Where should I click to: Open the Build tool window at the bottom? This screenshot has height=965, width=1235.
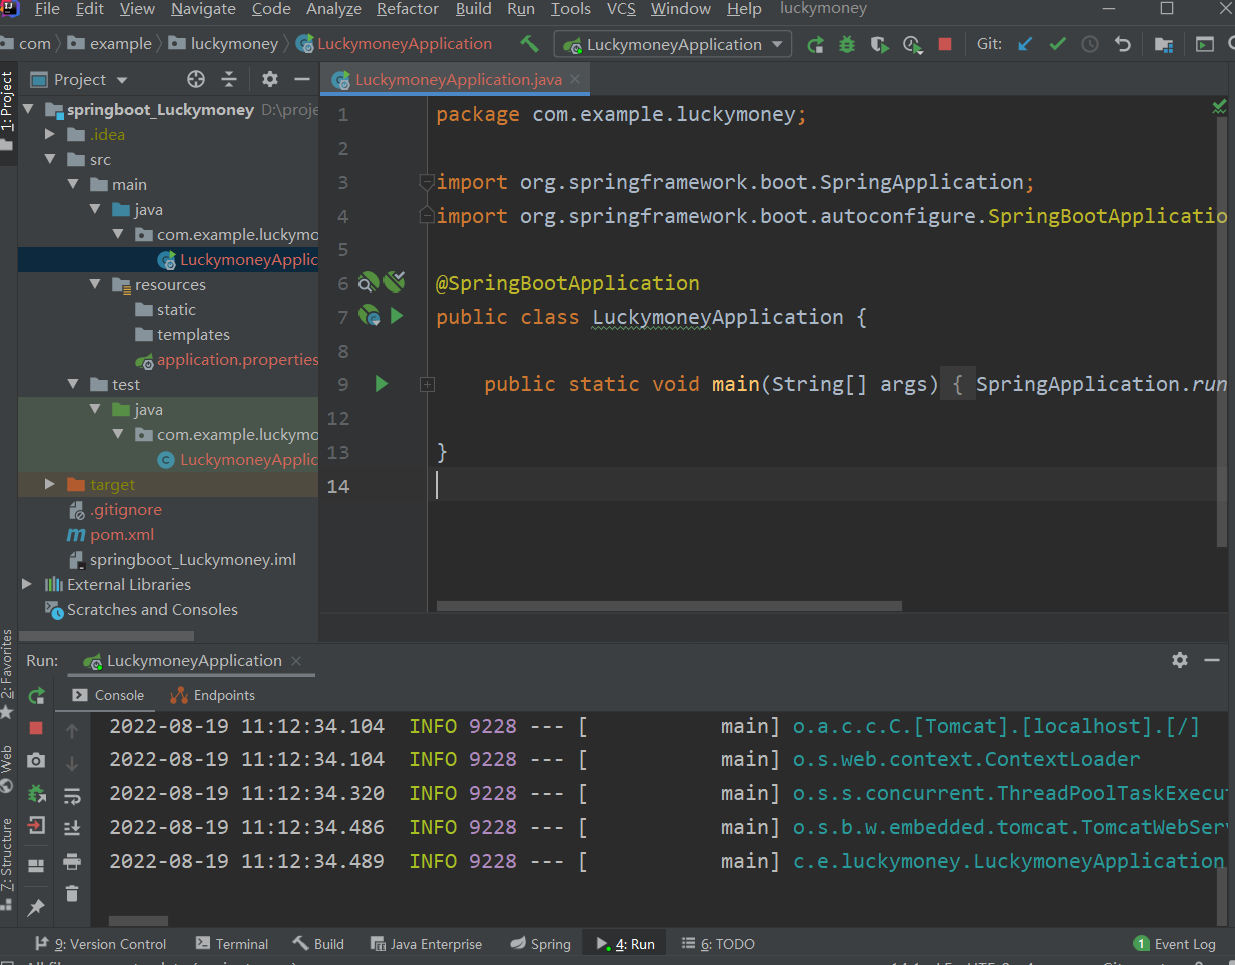pyautogui.click(x=318, y=944)
